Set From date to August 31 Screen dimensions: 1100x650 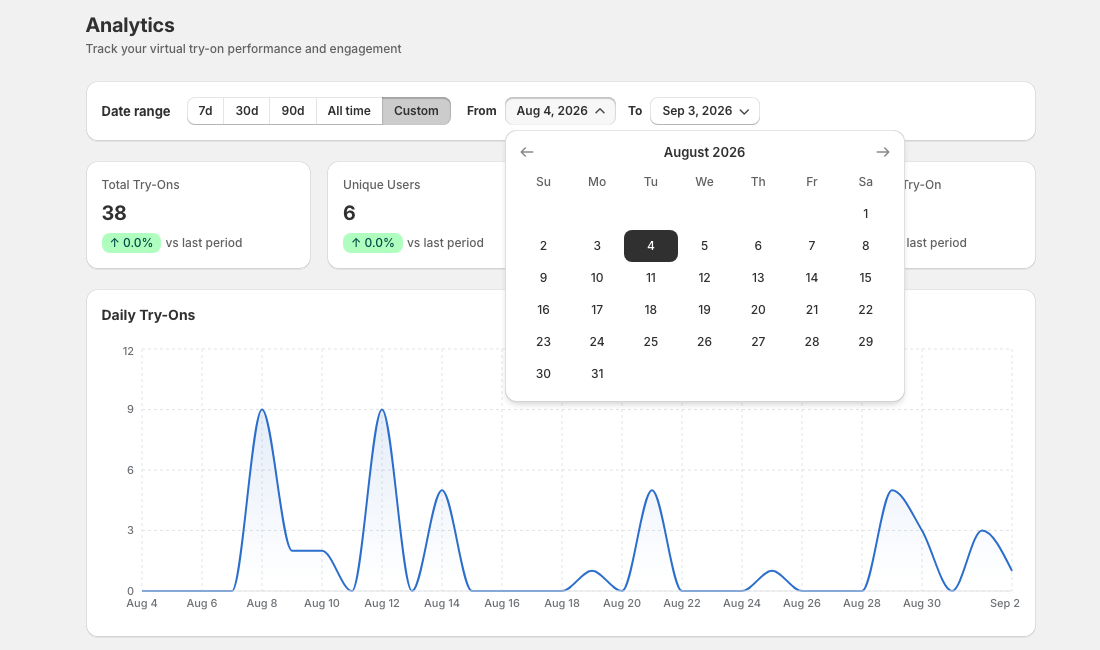[597, 374]
